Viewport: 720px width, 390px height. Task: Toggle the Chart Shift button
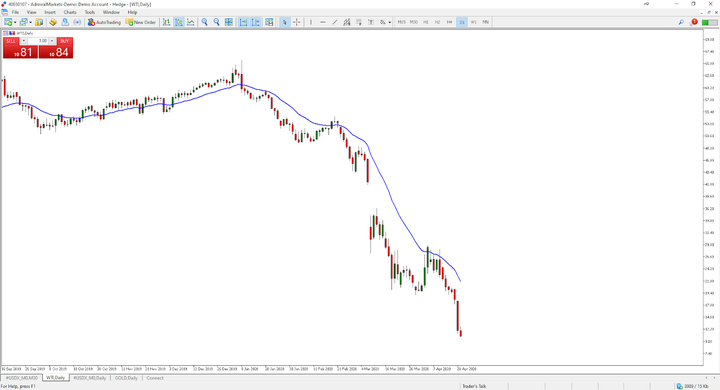[255, 22]
